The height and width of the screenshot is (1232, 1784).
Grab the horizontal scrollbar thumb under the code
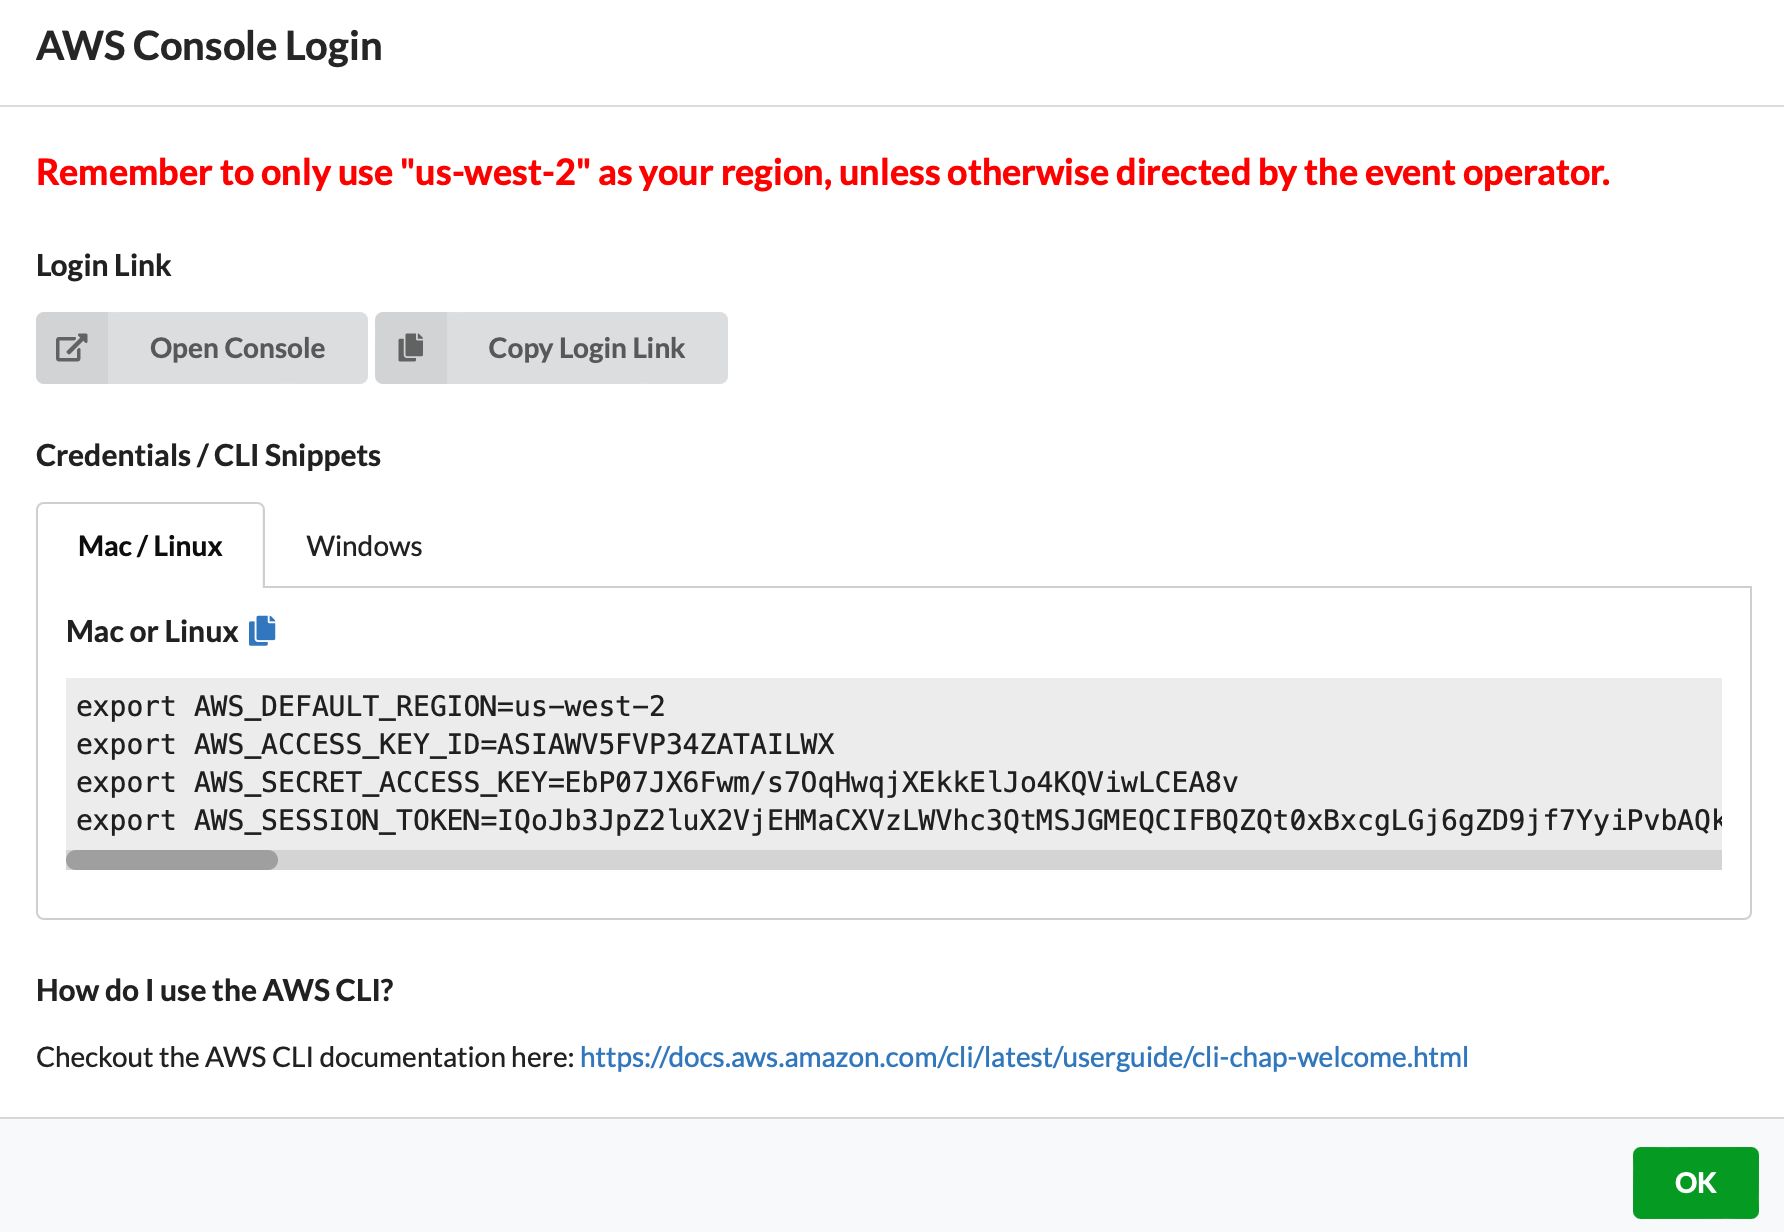tap(172, 860)
